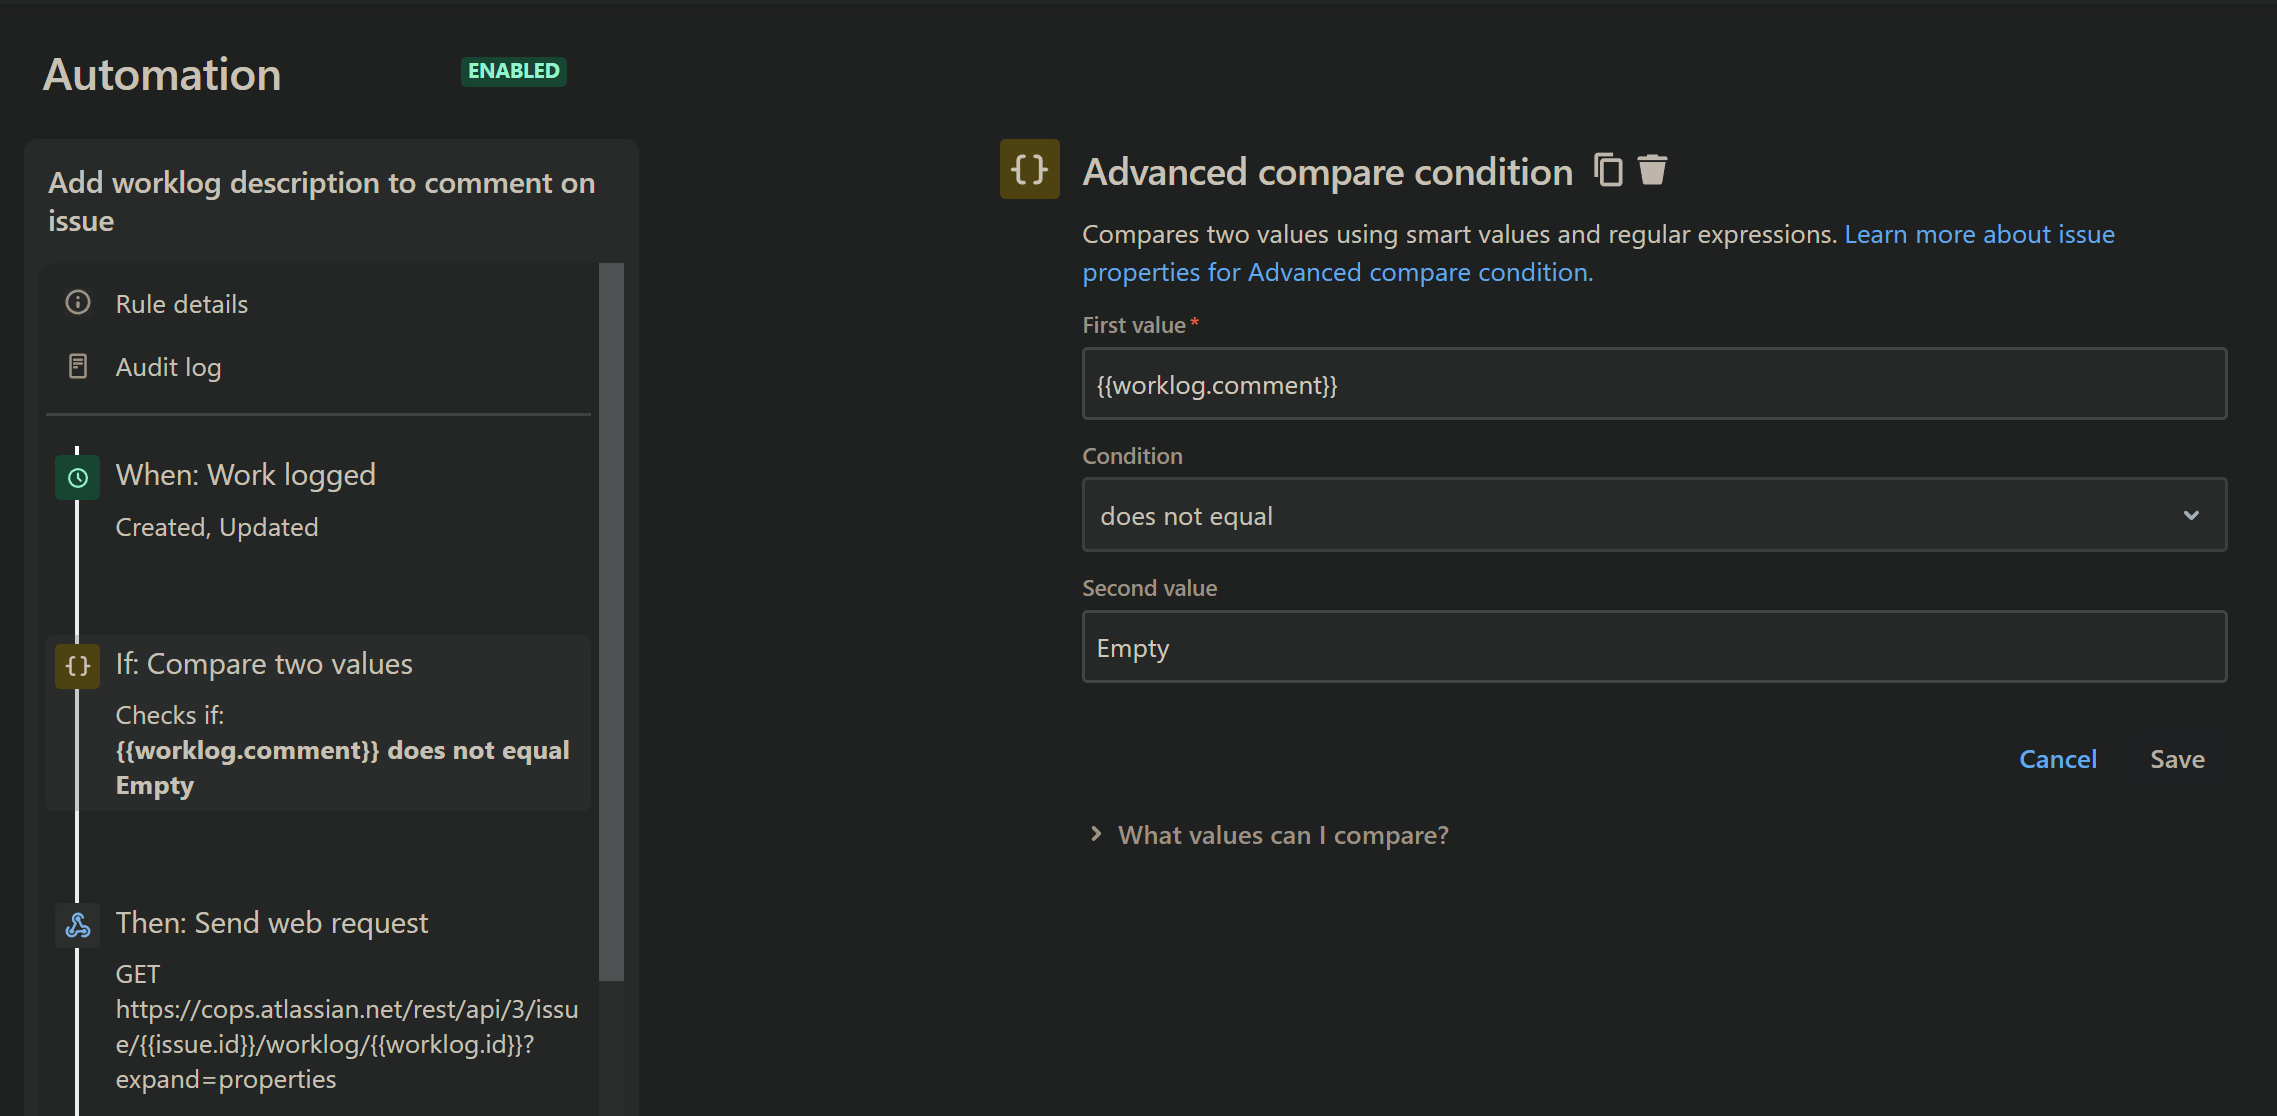Click the First value input field
Screen dimensions: 2277x1116
coord(1654,385)
